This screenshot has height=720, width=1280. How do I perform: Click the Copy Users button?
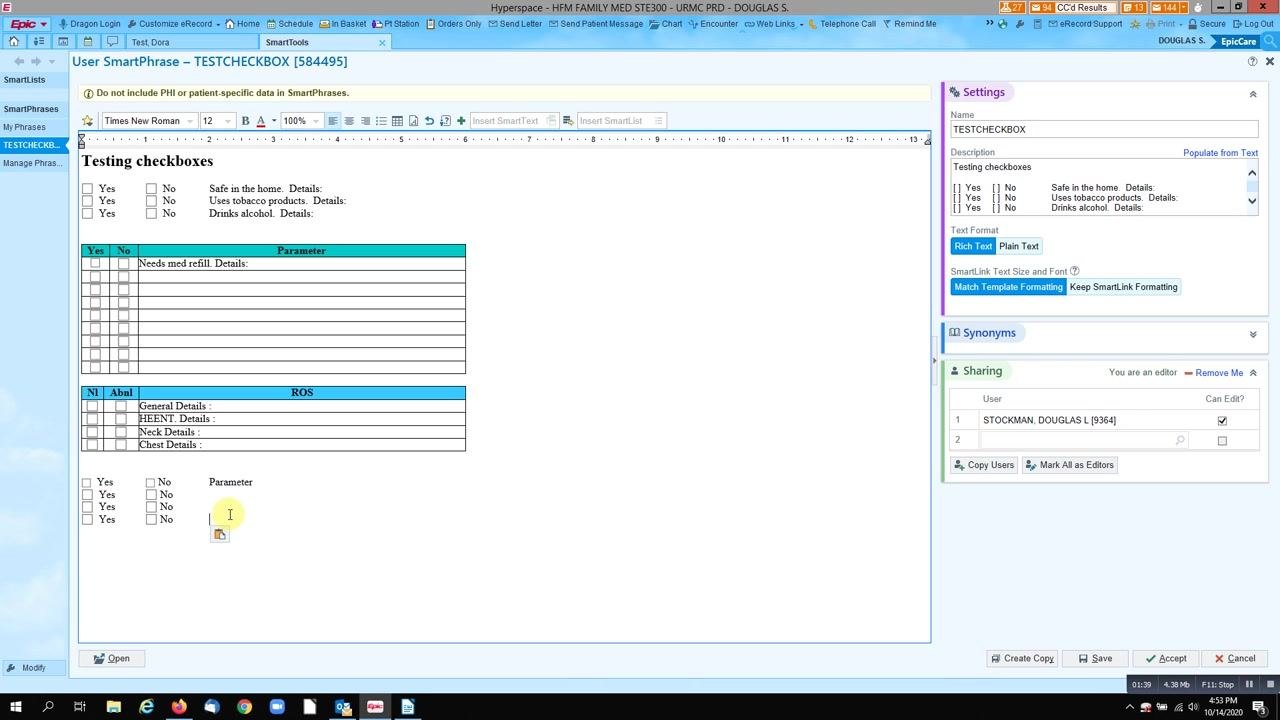click(984, 465)
